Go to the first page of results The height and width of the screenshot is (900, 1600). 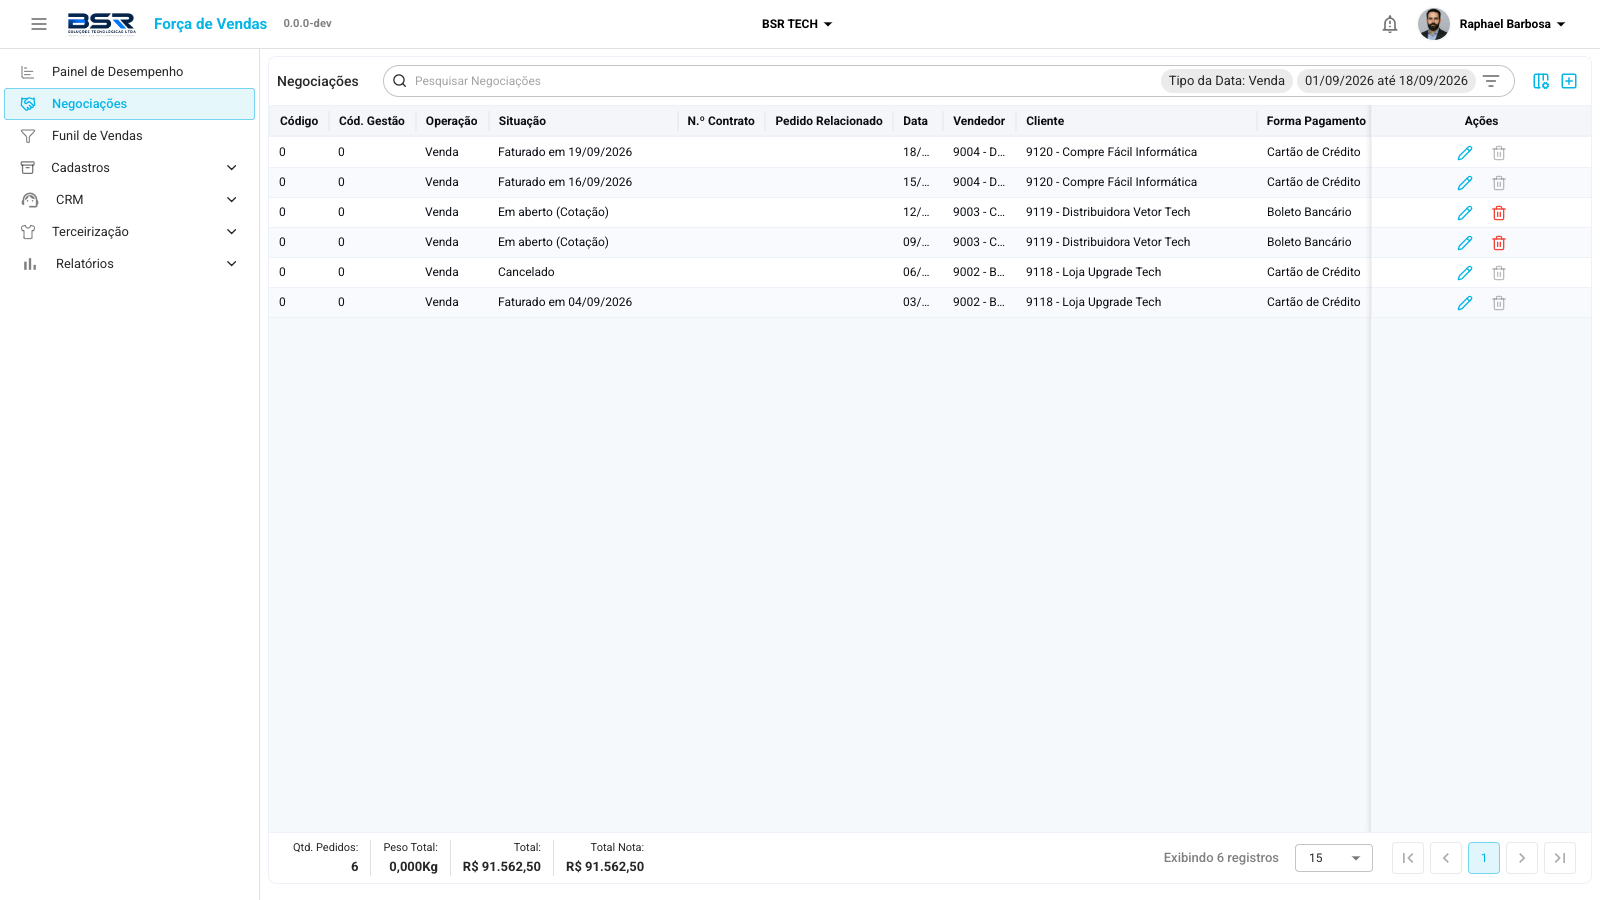pyautogui.click(x=1408, y=858)
